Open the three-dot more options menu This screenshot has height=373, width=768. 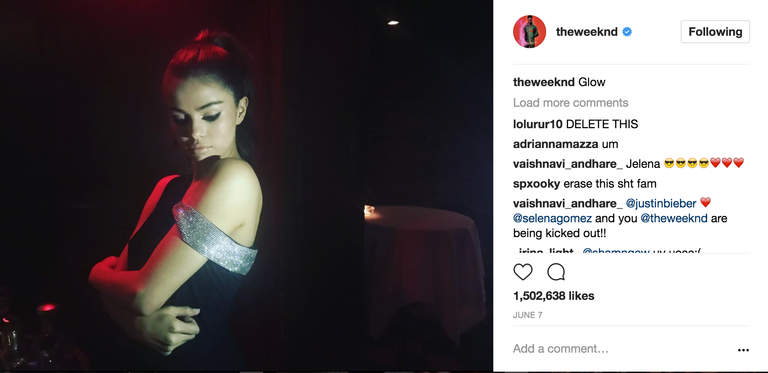(x=743, y=350)
